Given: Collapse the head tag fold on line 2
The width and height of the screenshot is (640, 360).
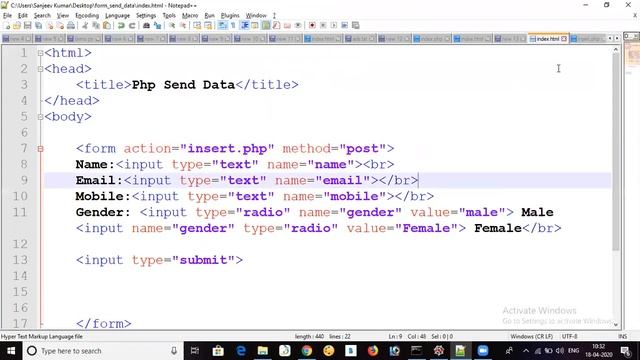Looking at the screenshot, I should pyautogui.click(x=40, y=69).
